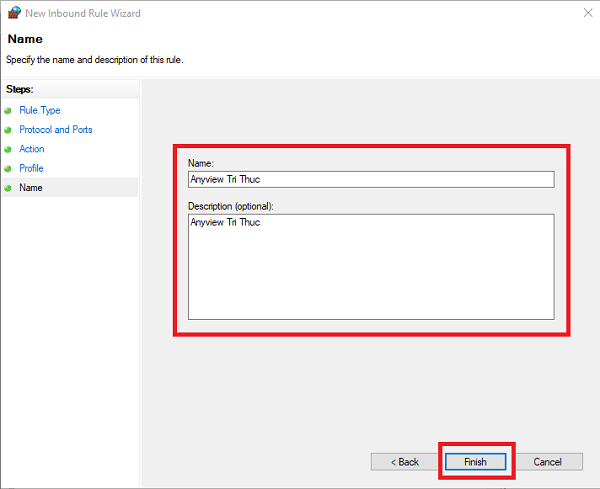
Task: Click the Steps header in sidebar
Action: click(x=20, y=89)
